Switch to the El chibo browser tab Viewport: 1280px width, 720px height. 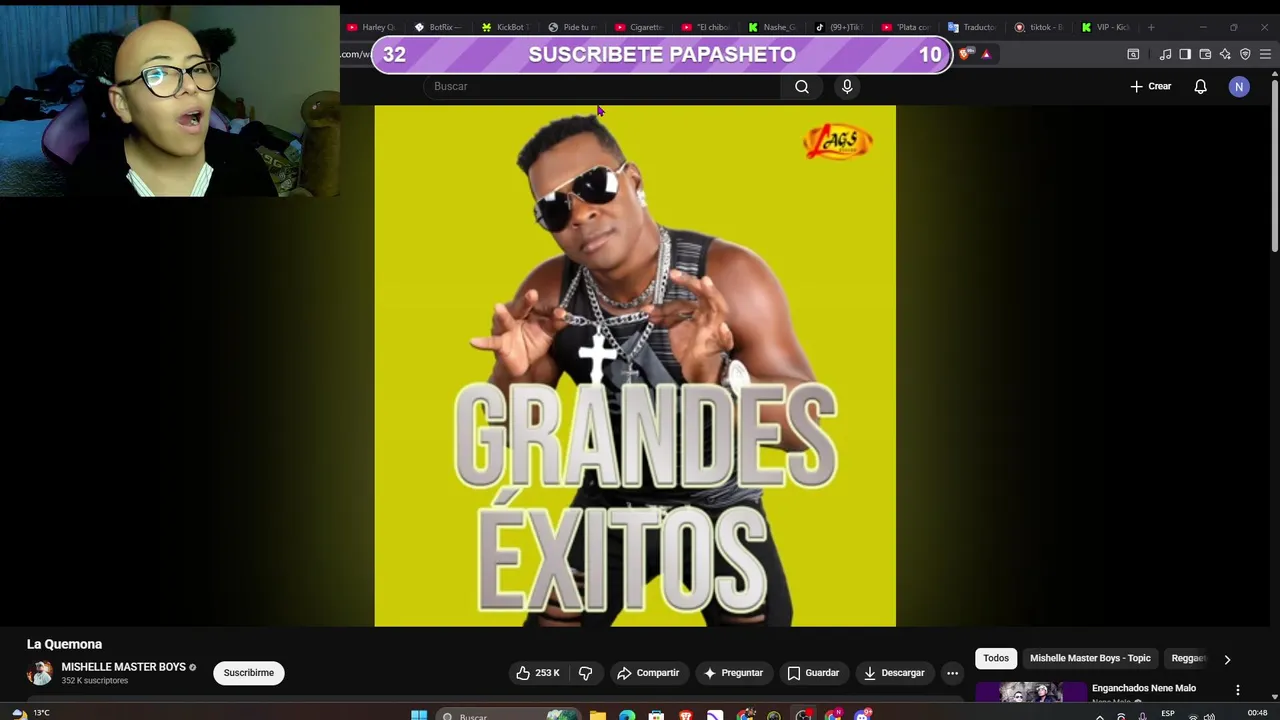tap(706, 27)
